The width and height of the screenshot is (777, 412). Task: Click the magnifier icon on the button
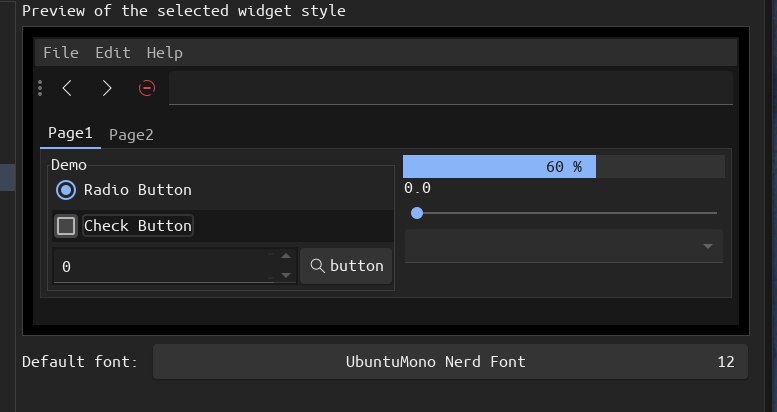pos(317,266)
